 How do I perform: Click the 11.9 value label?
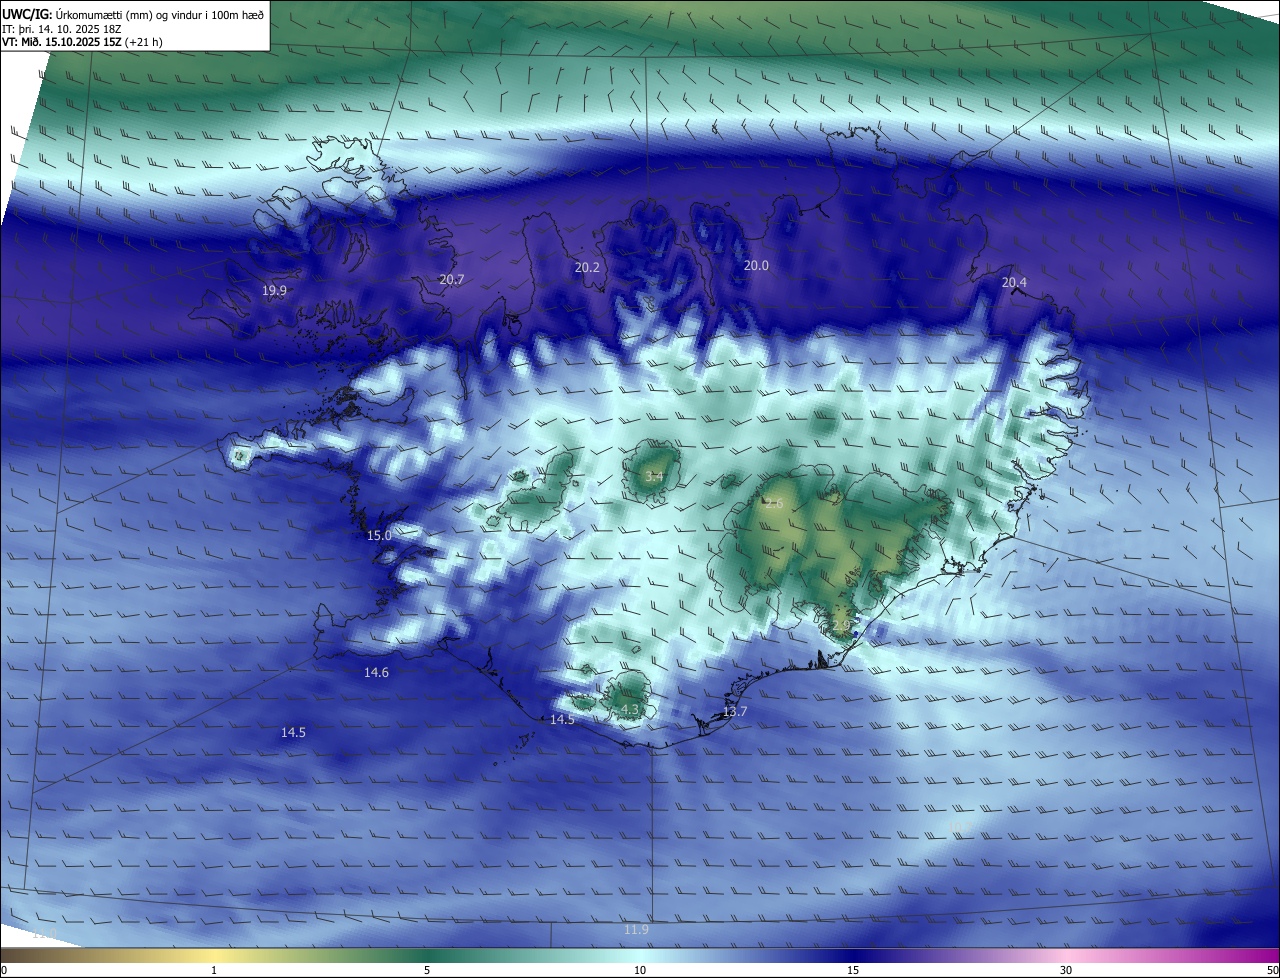click(x=636, y=930)
